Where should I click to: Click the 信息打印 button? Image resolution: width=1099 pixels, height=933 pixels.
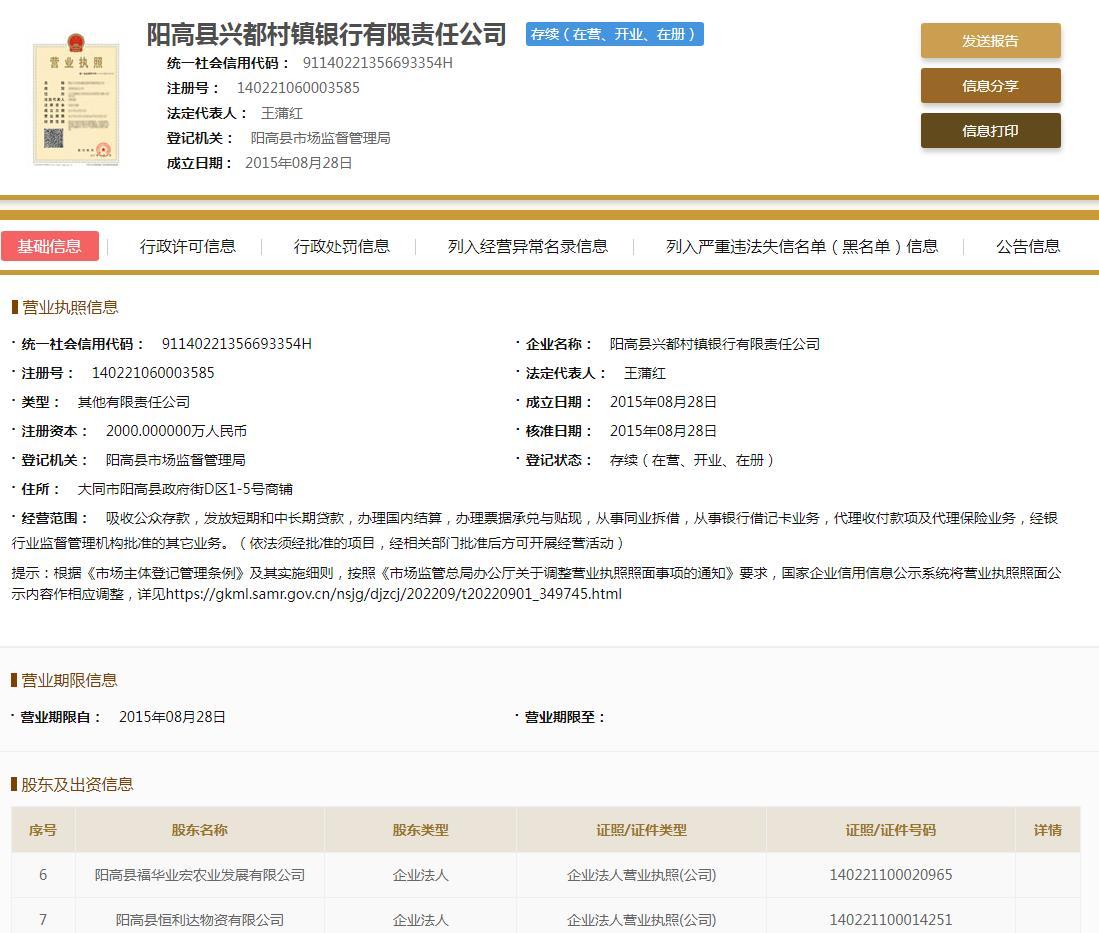989,130
